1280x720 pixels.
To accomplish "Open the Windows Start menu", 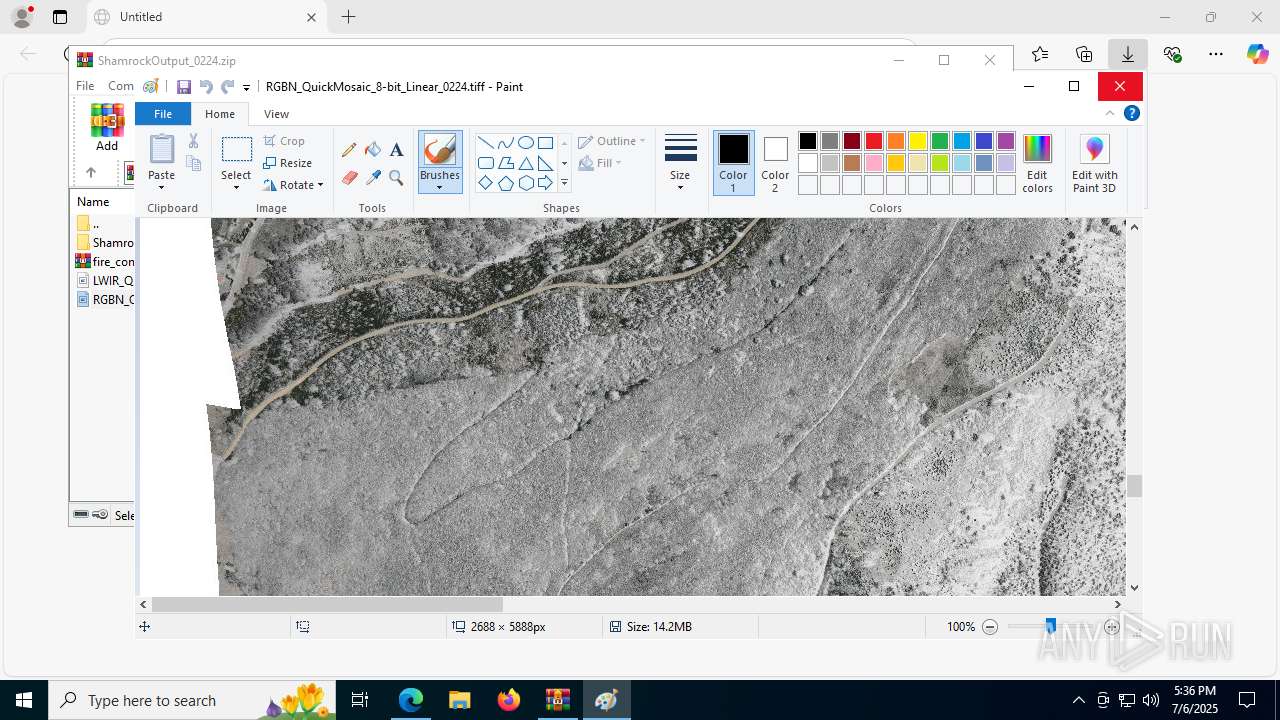I will point(24,700).
